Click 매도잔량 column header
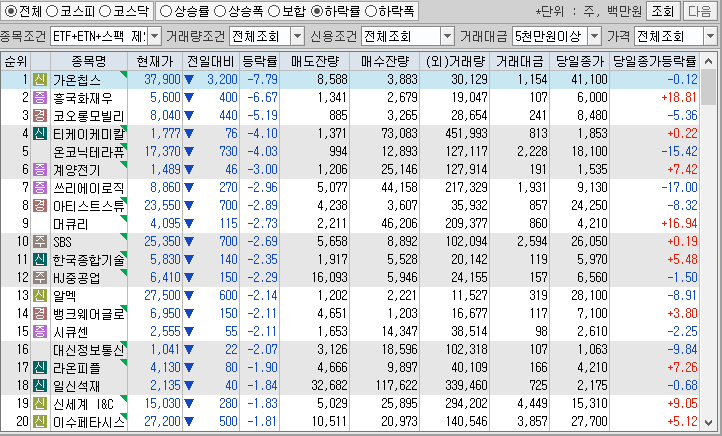 click(315, 61)
